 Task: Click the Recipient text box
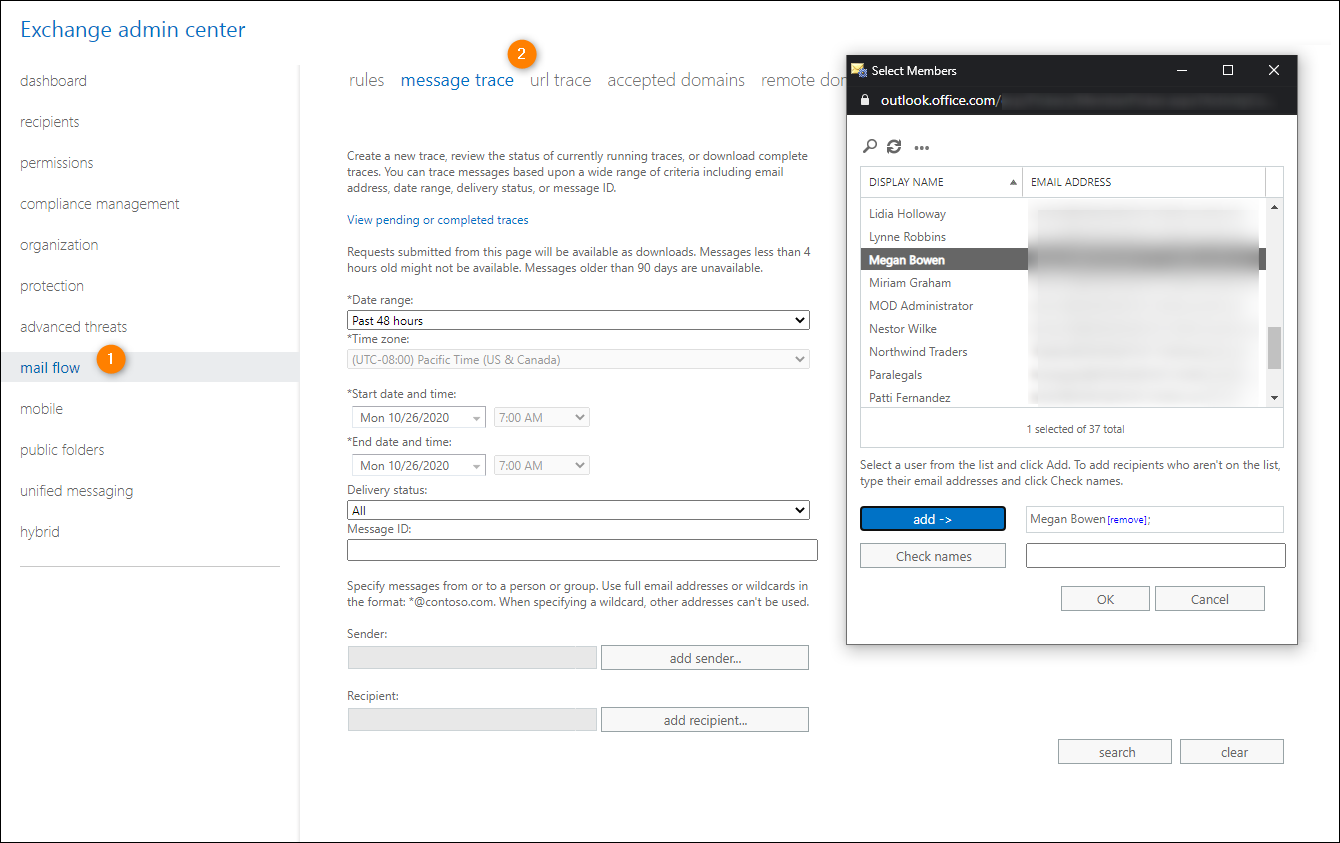472,720
